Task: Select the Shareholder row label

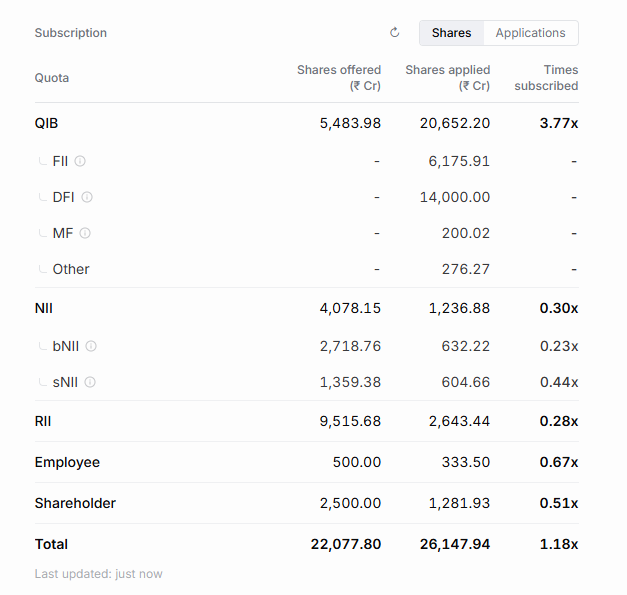Action: [x=75, y=503]
